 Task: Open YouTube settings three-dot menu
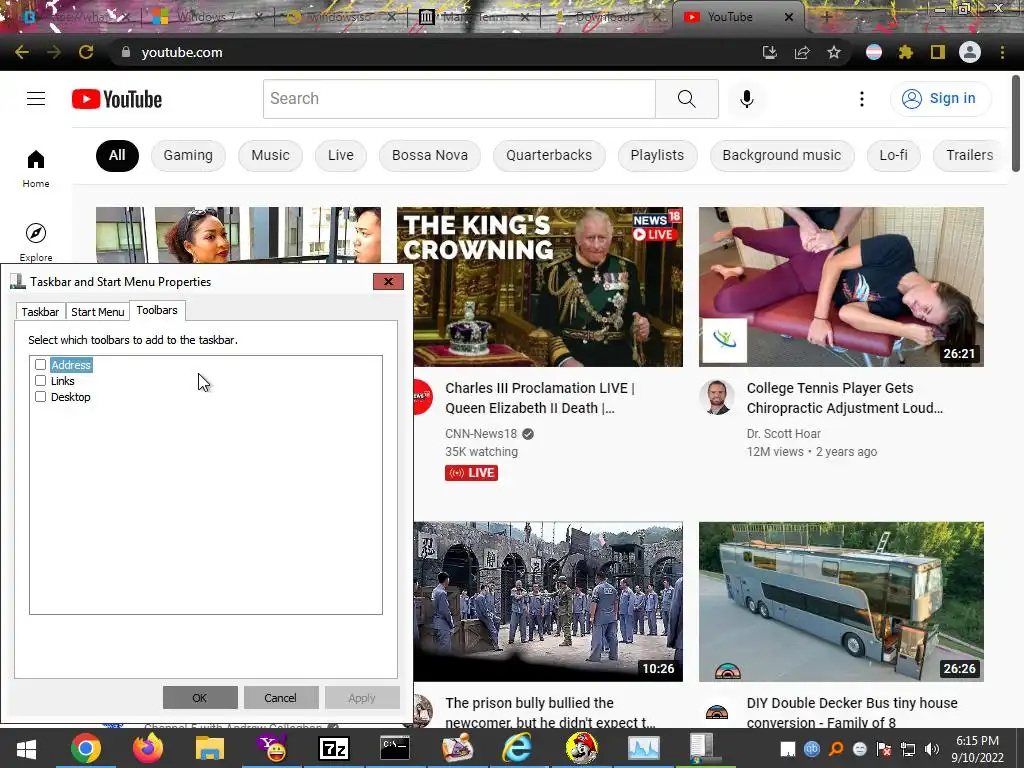(862, 99)
